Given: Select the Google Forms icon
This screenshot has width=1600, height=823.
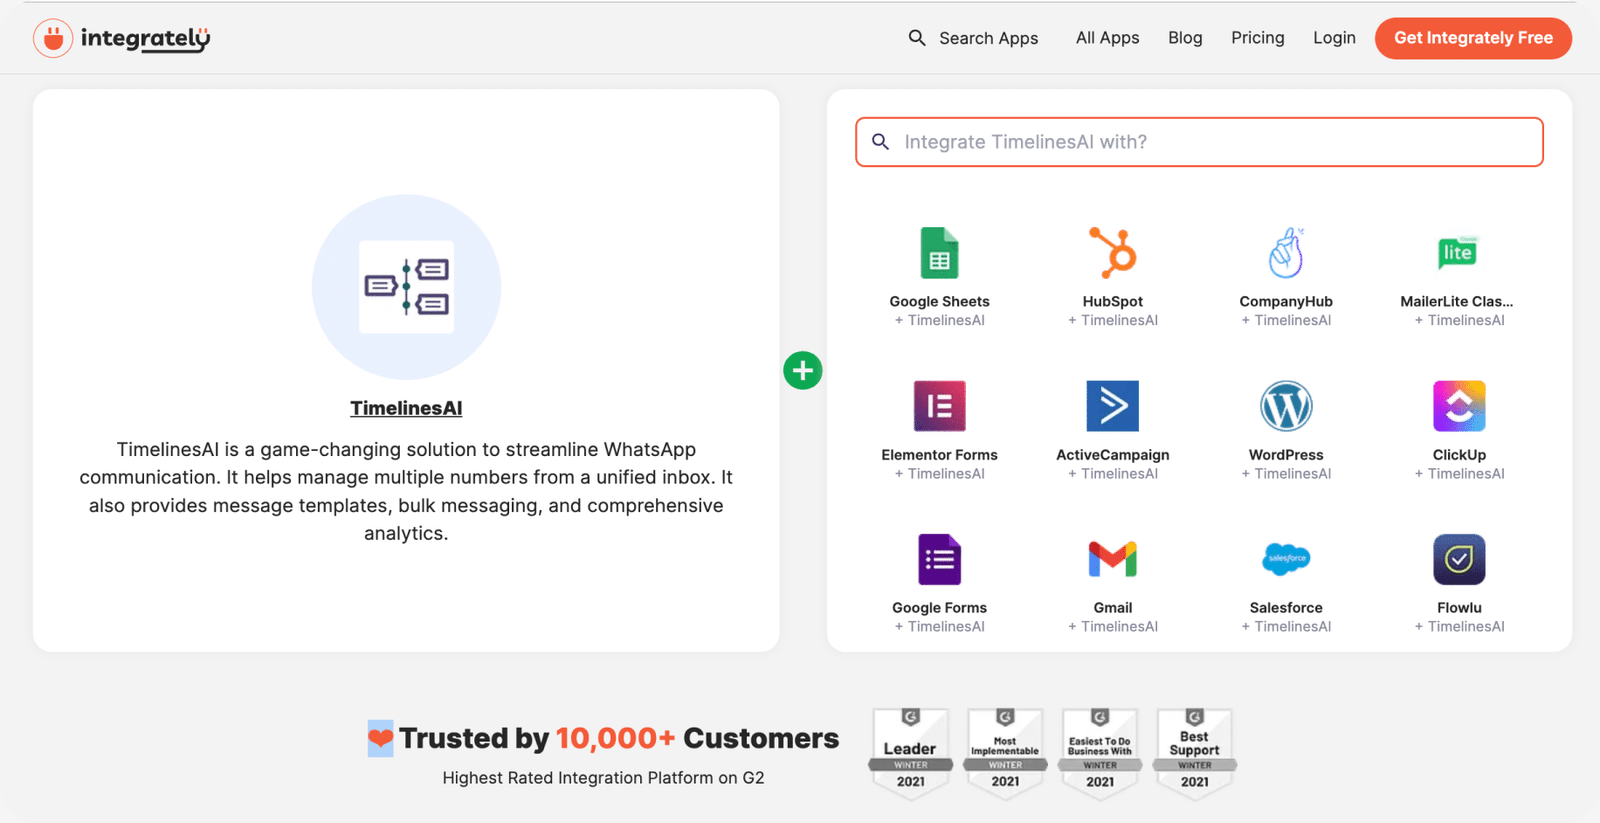Looking at the screenshot, I should coord(939,559).
